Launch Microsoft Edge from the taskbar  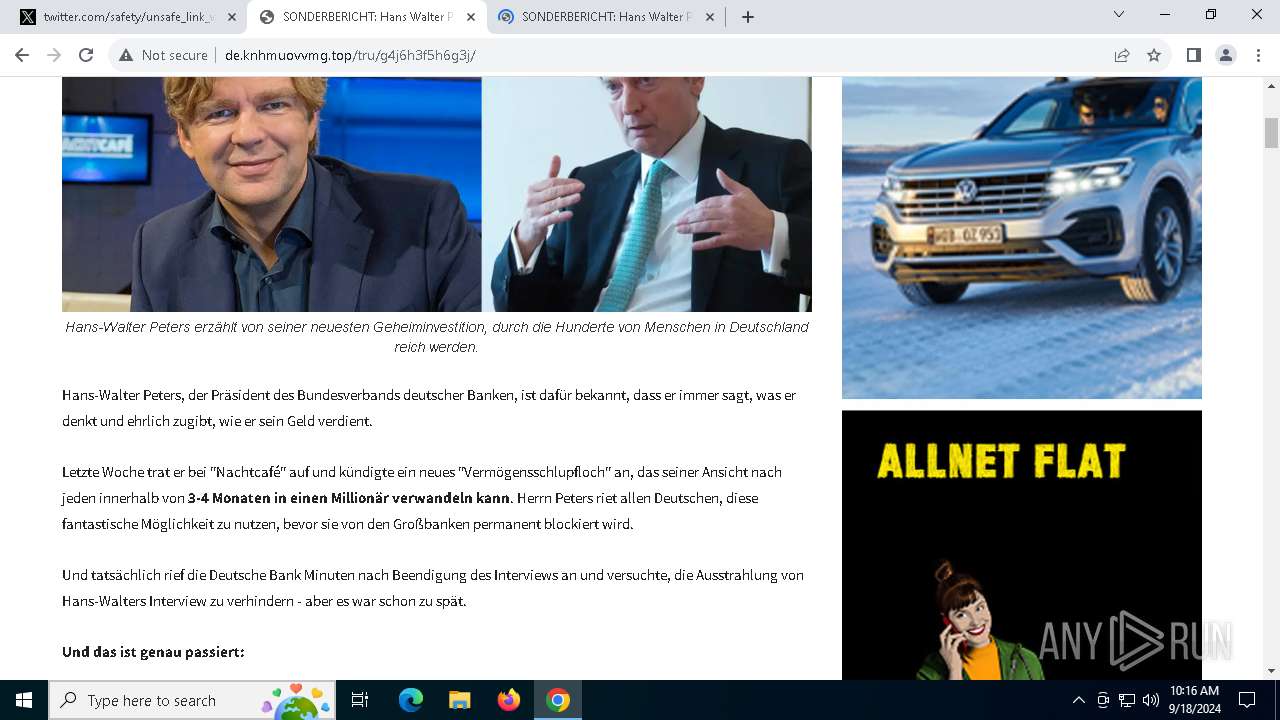pos(411,700)
